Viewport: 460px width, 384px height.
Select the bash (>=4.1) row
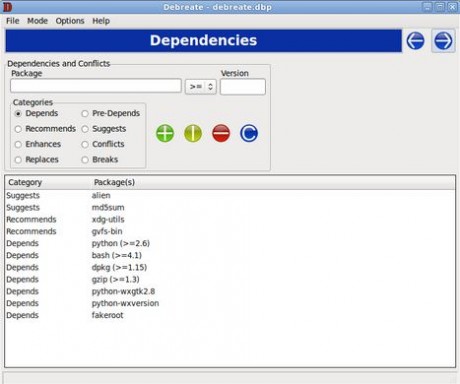(x=230, y=255)
